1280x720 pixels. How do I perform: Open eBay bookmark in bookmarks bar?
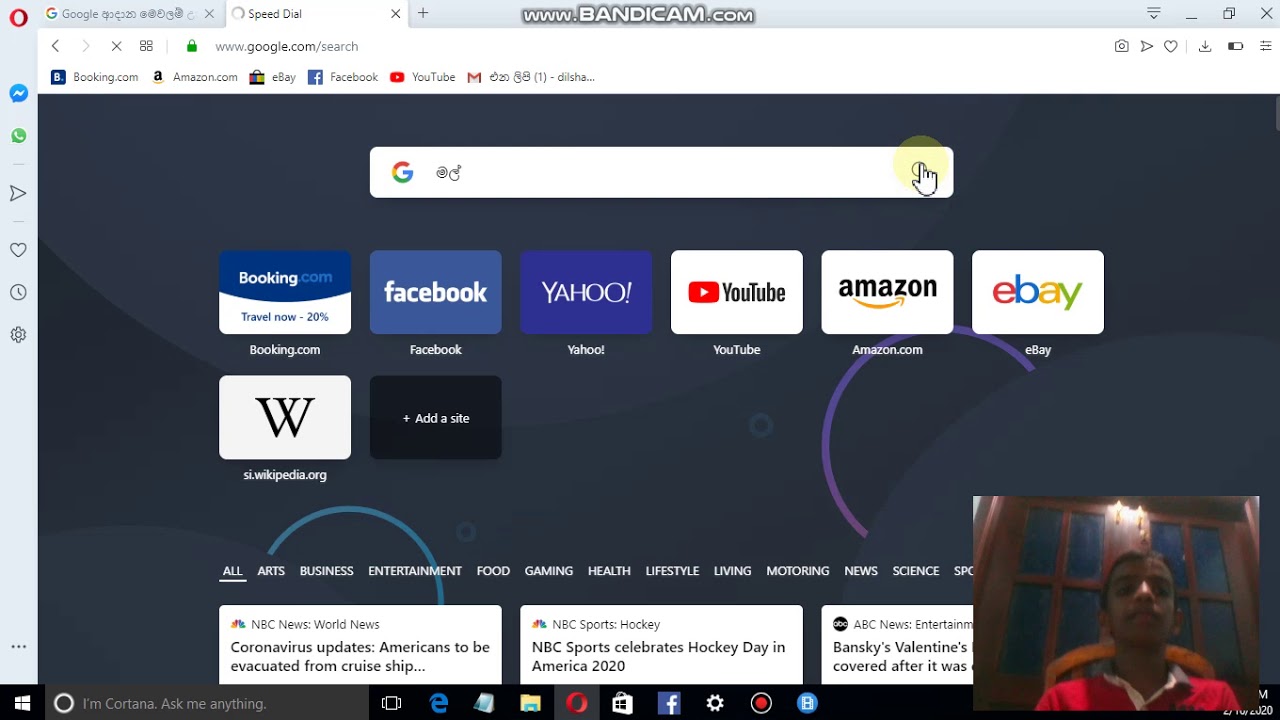click(x=273, y=77)
